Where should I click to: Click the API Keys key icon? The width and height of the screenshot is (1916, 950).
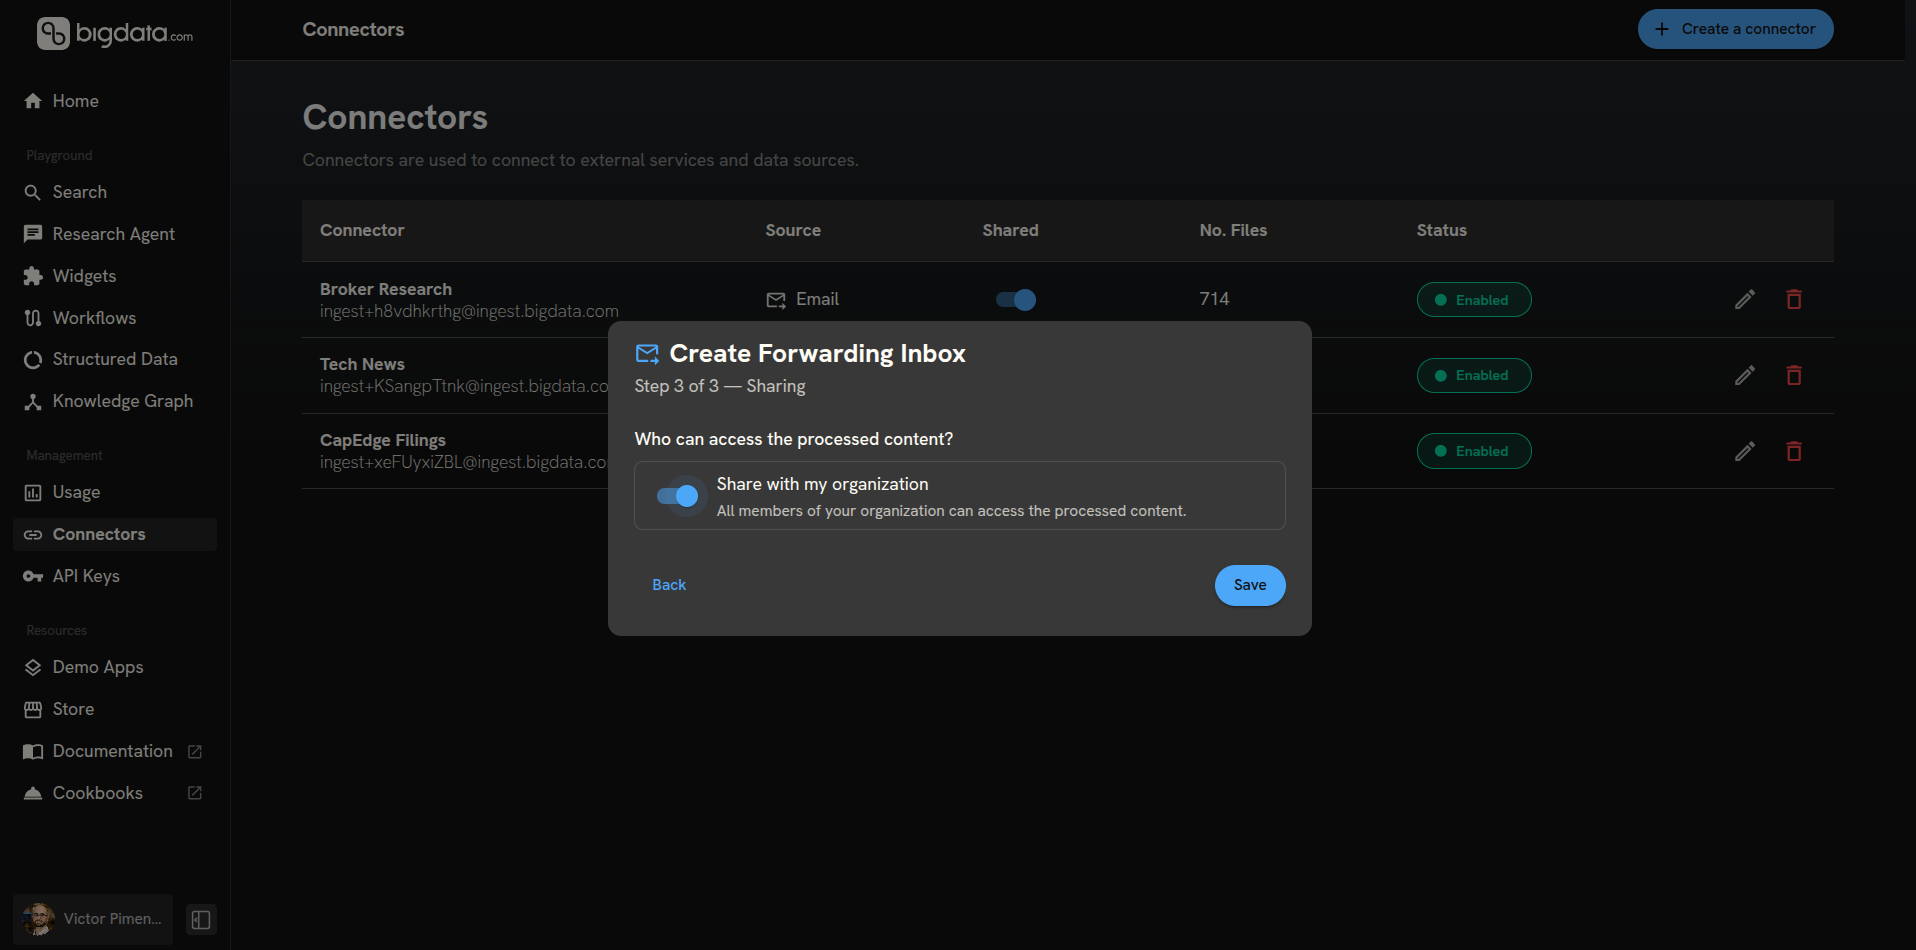coord(33,576)
